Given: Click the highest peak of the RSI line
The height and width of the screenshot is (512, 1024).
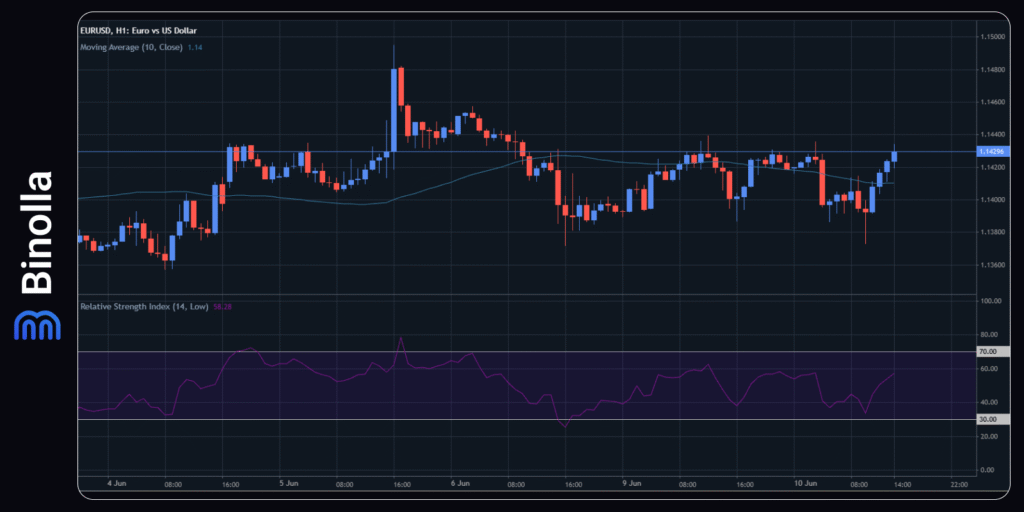Looking at the screenshot, I should pyautogui.click(x=401, y=339).
